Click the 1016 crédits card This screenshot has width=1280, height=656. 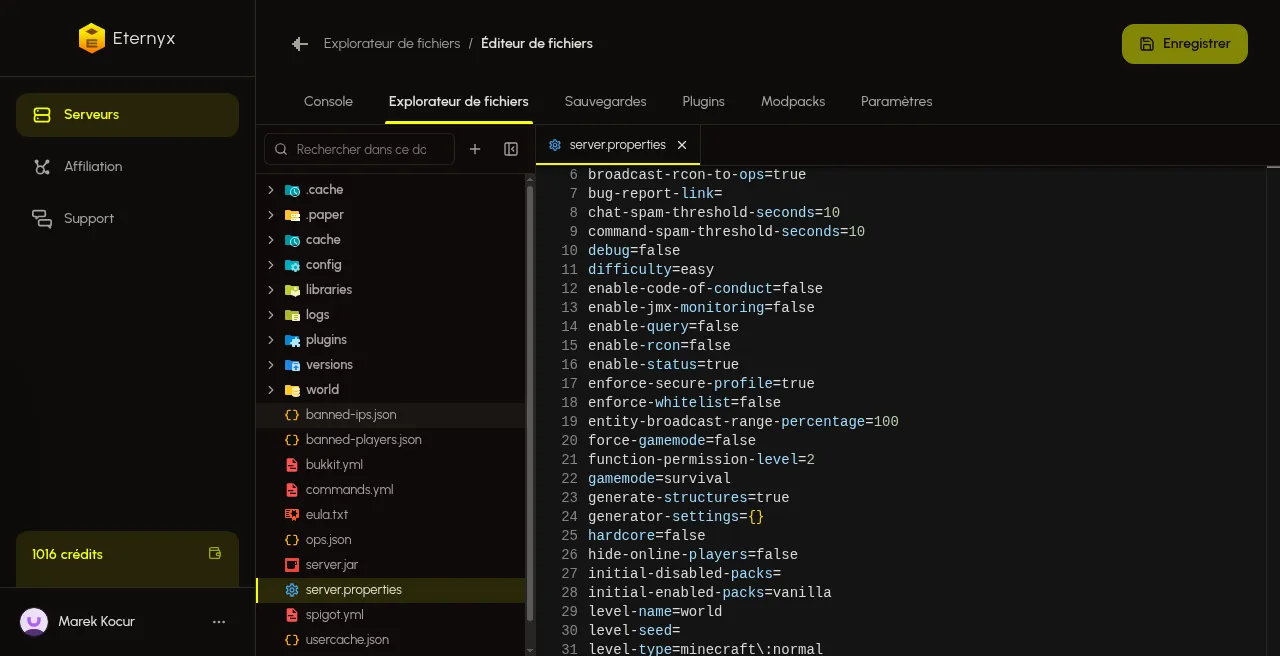point(127,558)
